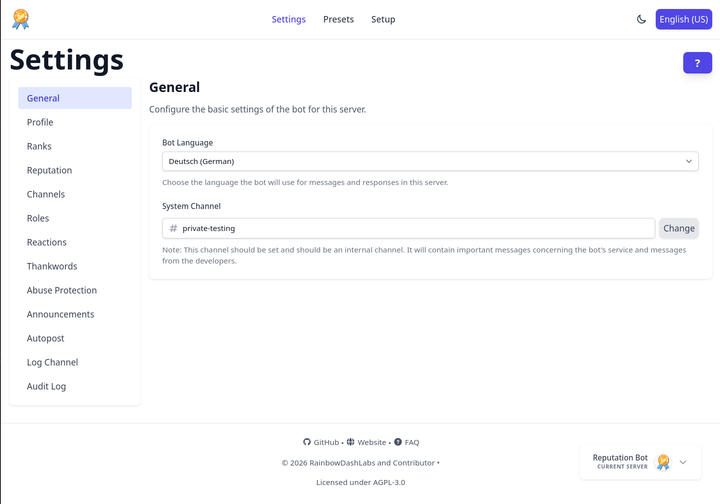Go to Audit Log settings

click(x=46, y=386)
